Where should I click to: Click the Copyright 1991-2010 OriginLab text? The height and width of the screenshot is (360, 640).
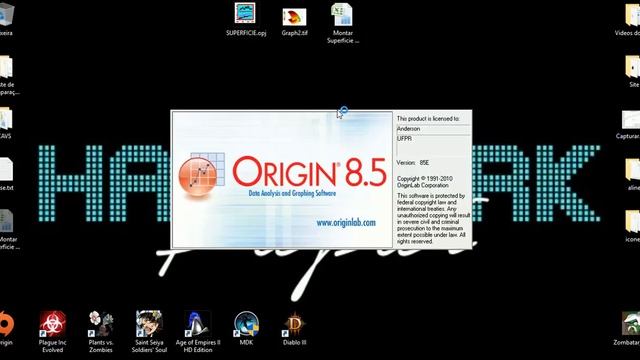[x=424, y=182]
